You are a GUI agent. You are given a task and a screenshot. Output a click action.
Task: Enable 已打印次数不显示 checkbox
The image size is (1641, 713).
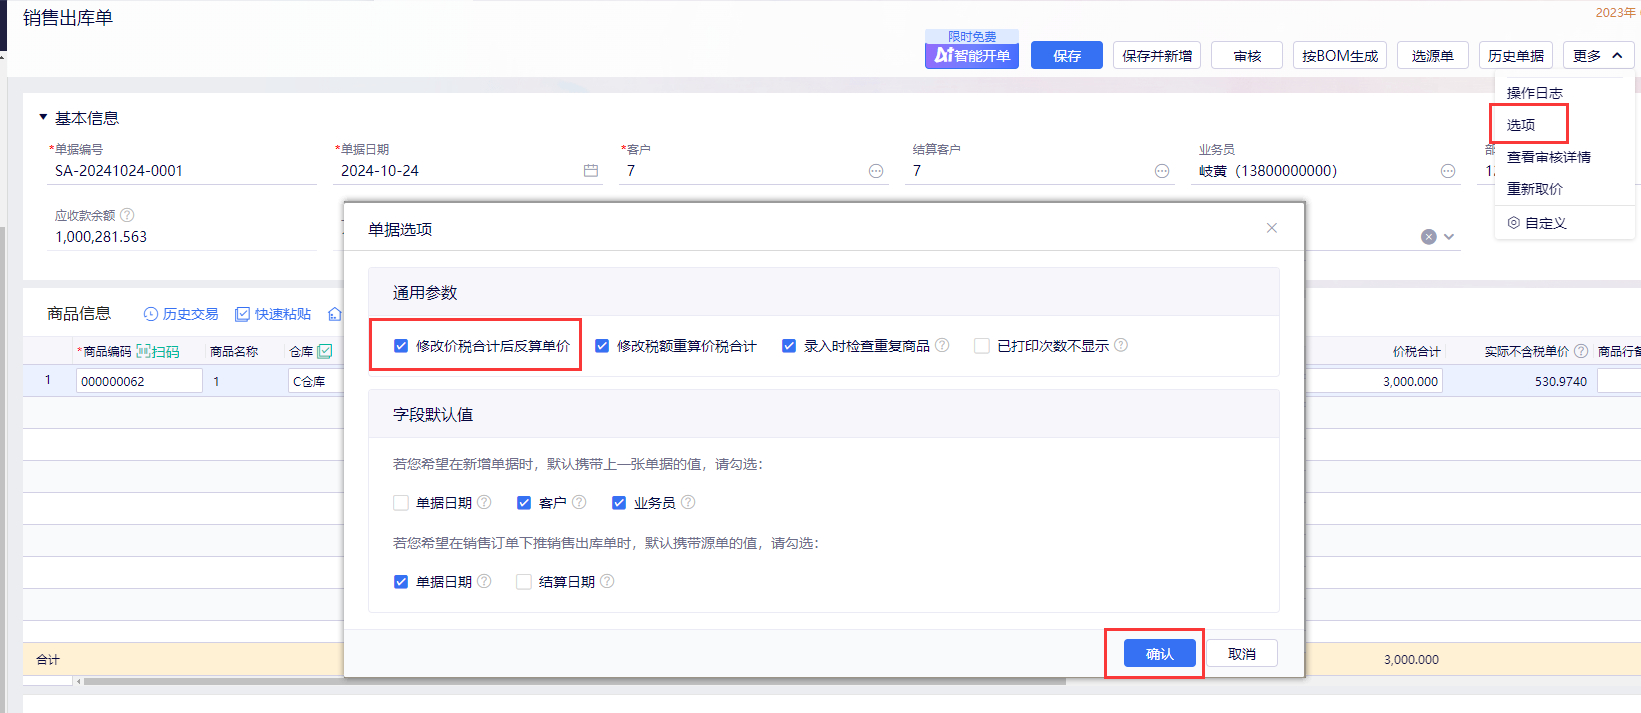click(982, 346)
